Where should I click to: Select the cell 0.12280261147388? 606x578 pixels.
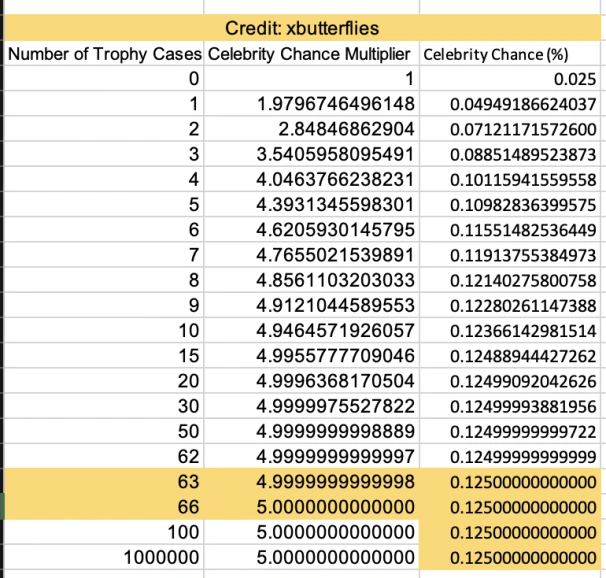click(x=510, y=305)
